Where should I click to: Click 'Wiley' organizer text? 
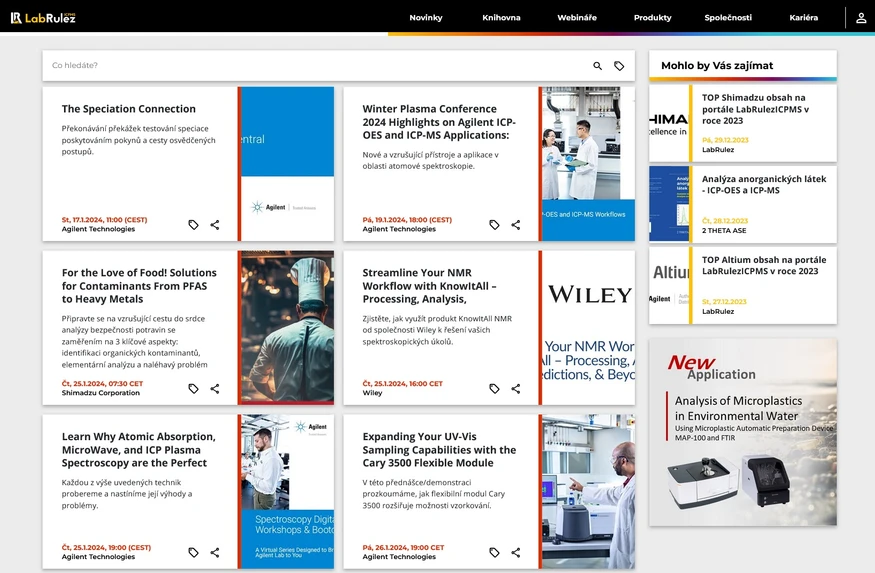pyautogui.click(x=372, y=393)
